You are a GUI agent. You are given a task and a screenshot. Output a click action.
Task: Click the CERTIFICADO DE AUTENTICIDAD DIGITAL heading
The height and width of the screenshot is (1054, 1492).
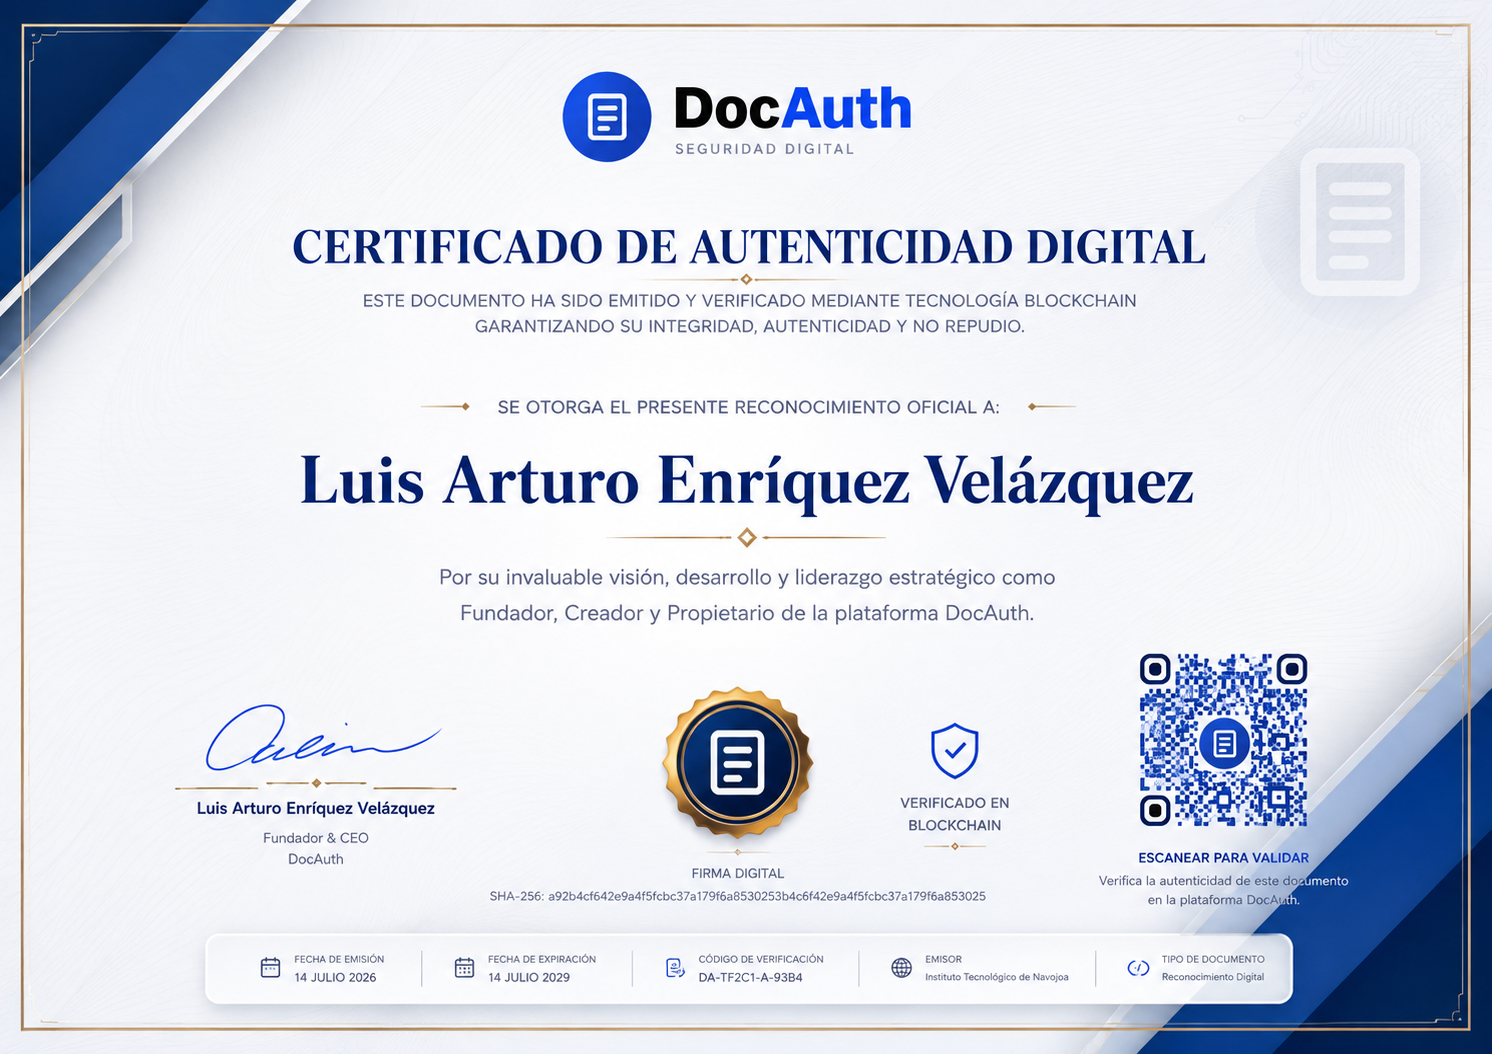[x=749, y=247]
